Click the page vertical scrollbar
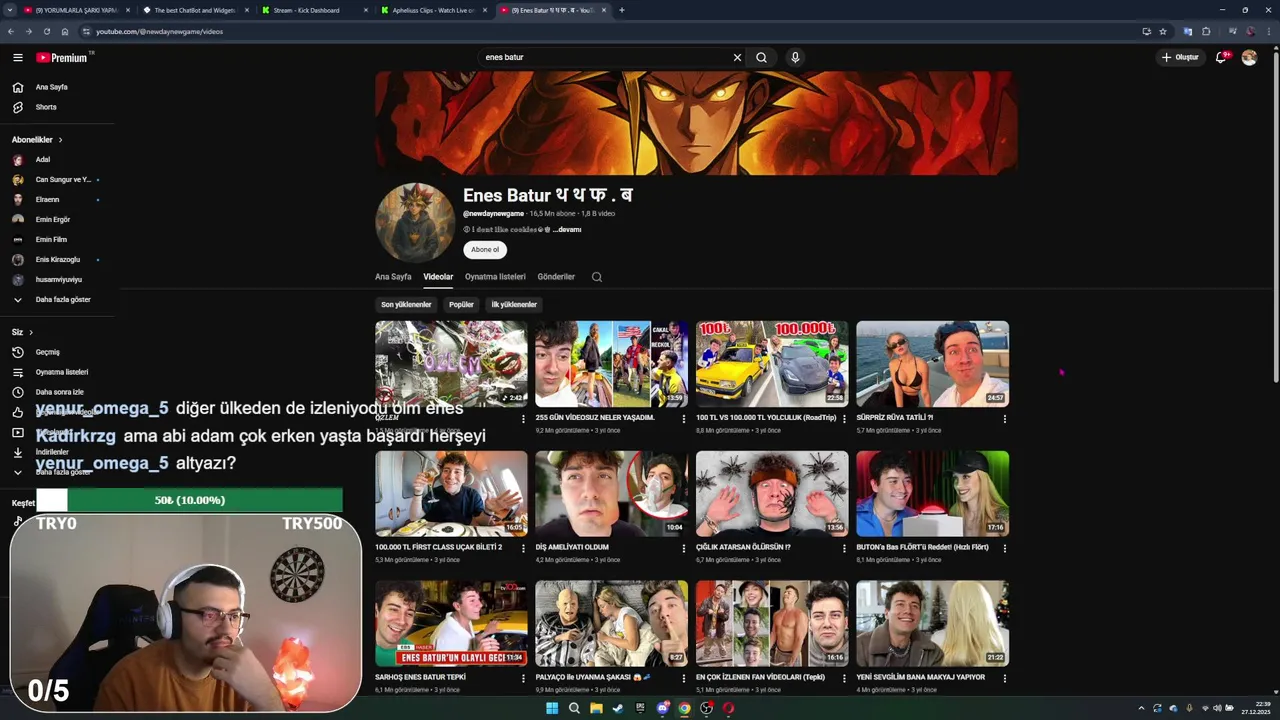Viewport: 1280px width, 720px height. [x=1275, y=215]
